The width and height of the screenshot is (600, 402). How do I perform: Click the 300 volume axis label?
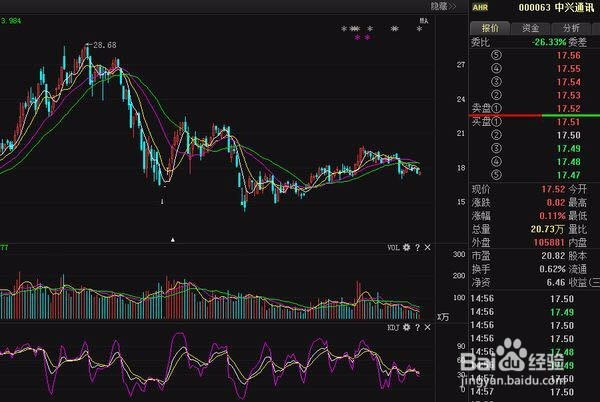459,254
